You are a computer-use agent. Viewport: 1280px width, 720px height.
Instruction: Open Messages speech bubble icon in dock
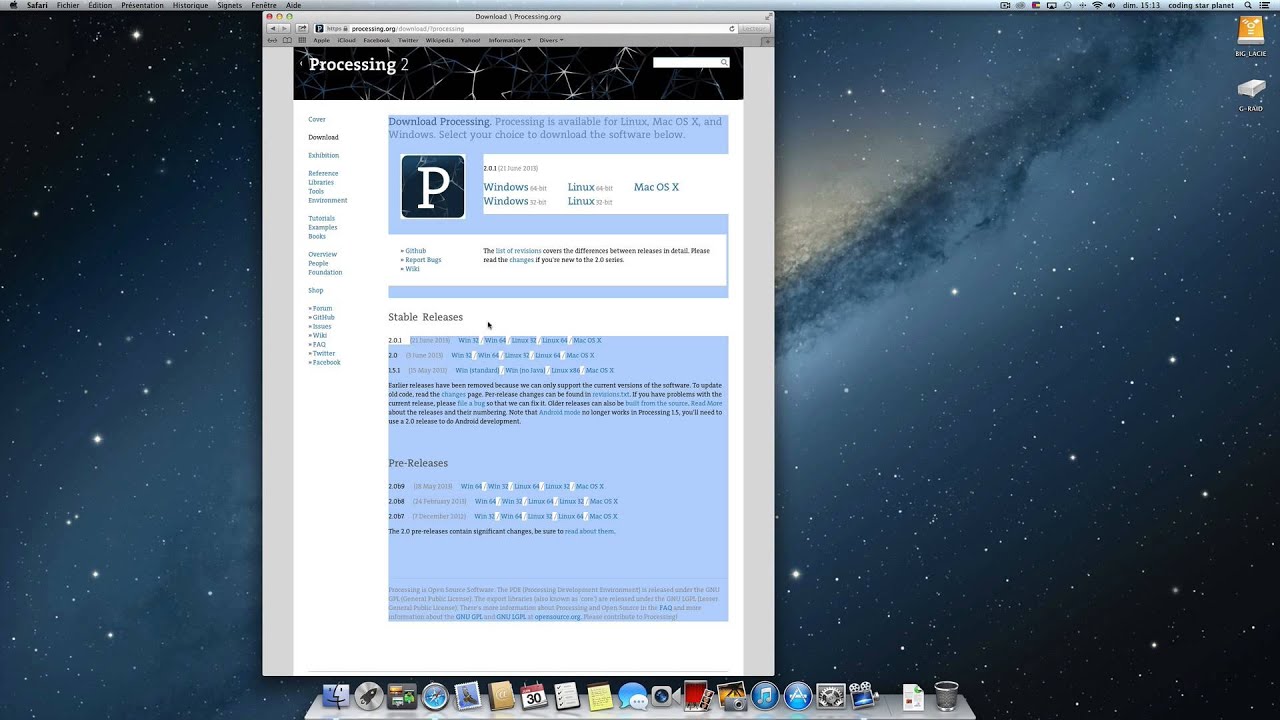tap(632, 696)
